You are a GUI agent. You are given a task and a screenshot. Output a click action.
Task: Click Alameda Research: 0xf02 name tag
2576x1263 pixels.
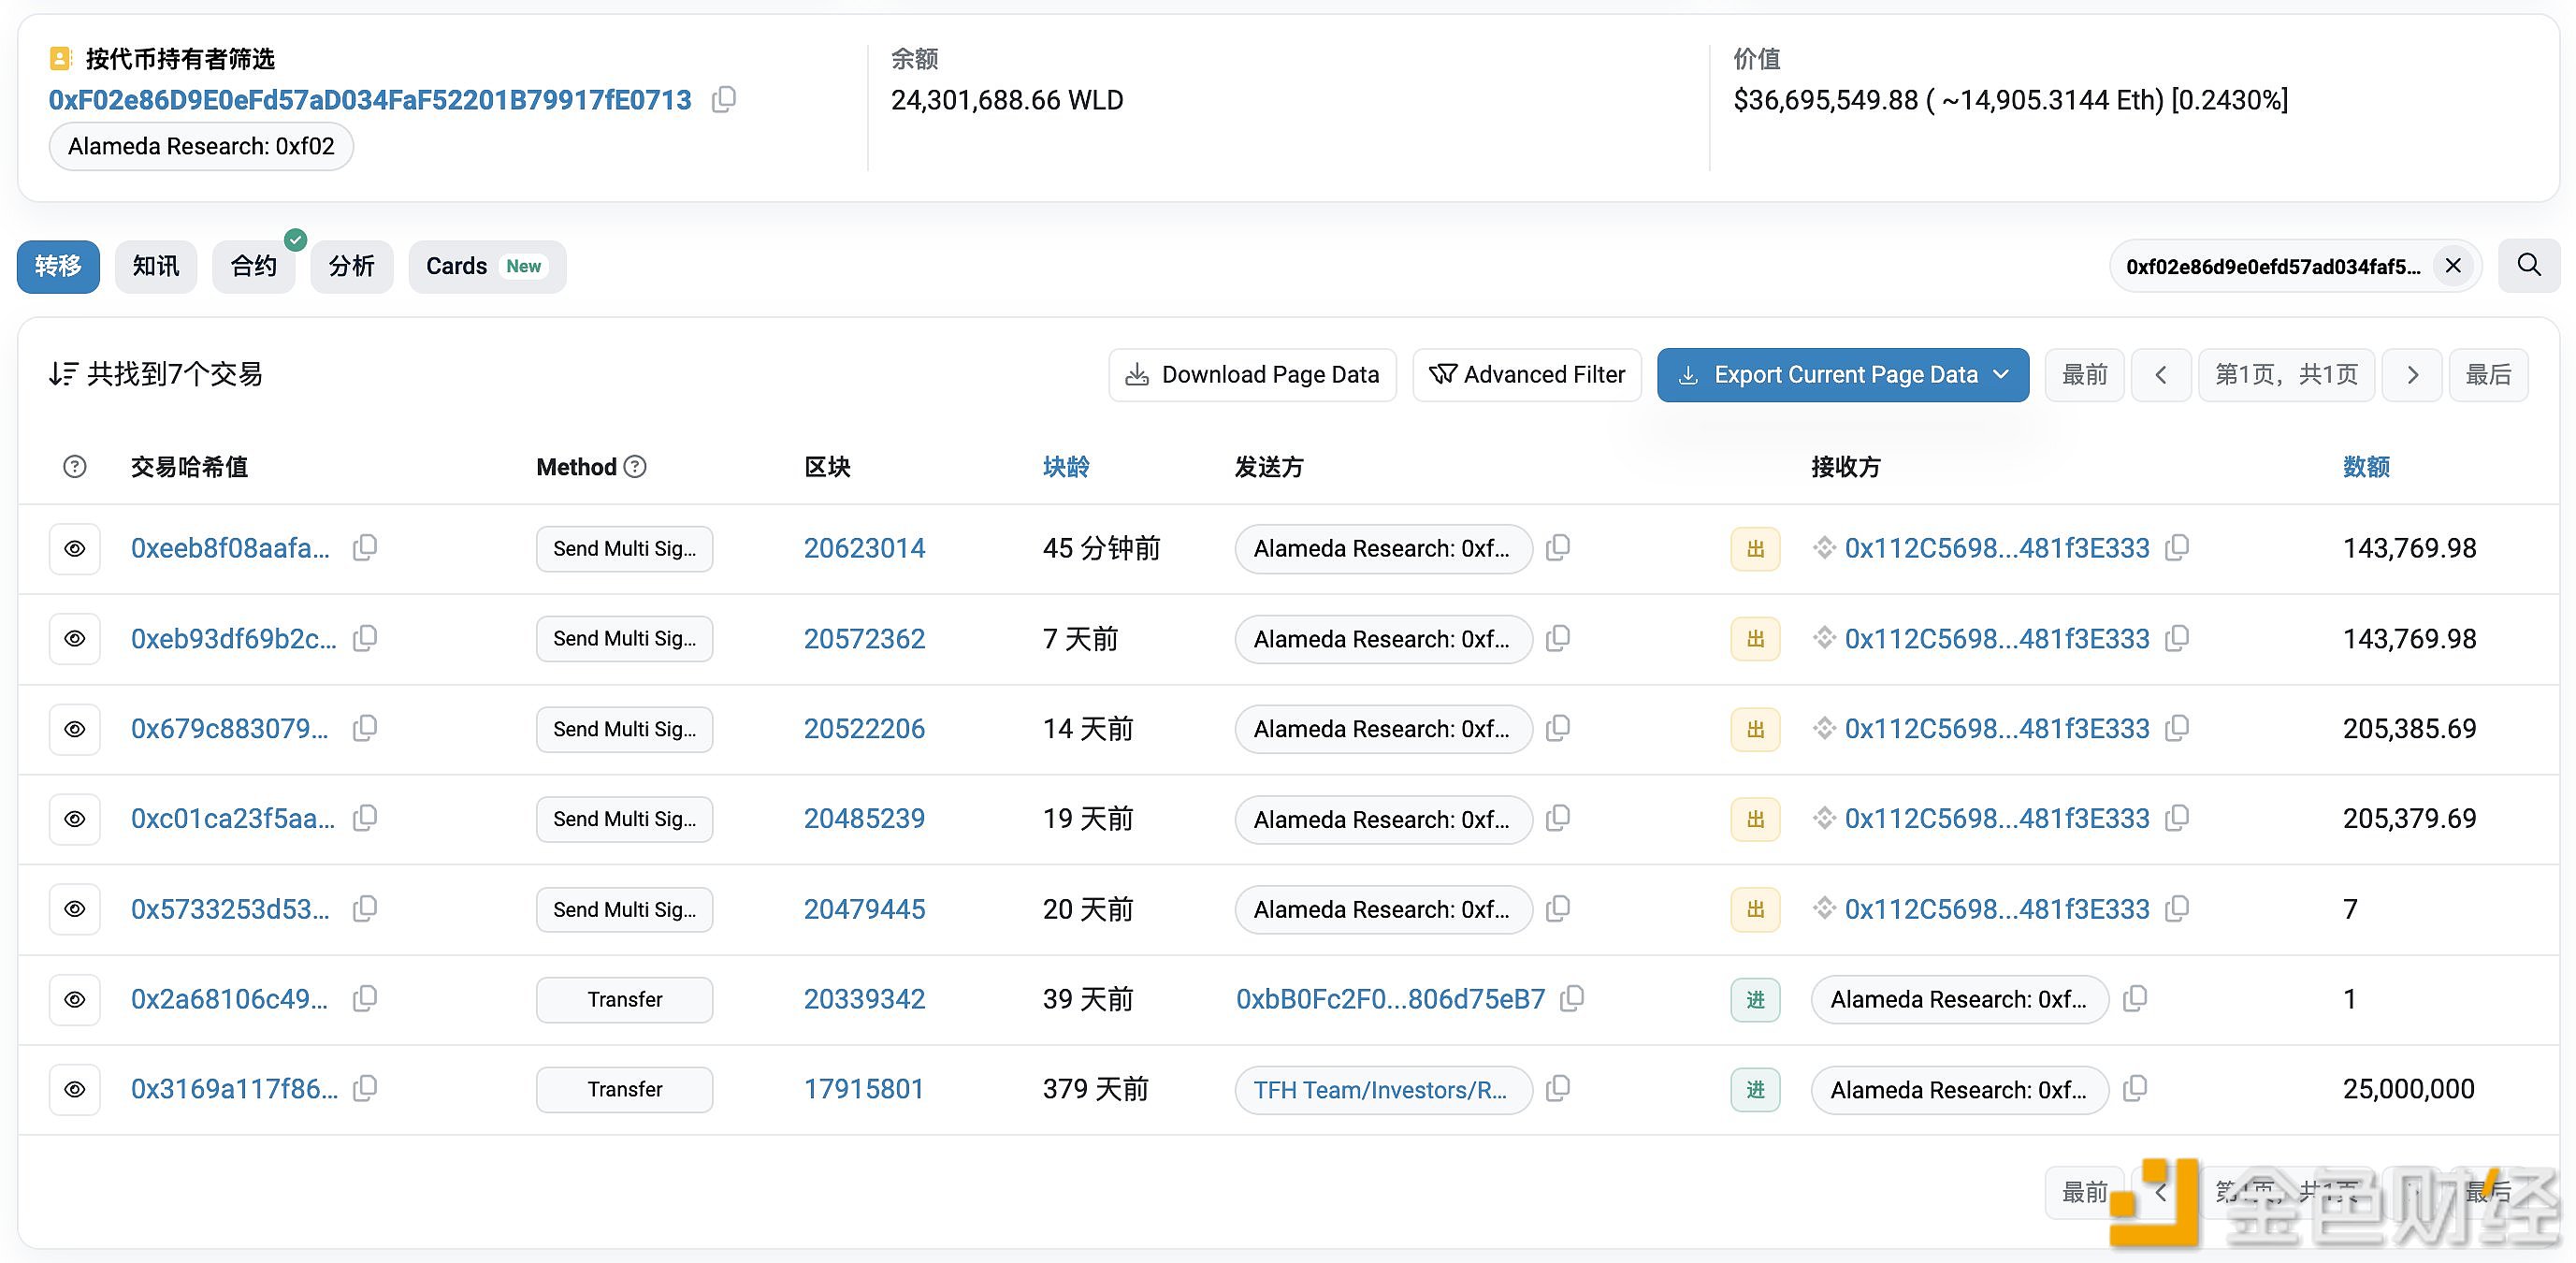coord(201,146)
